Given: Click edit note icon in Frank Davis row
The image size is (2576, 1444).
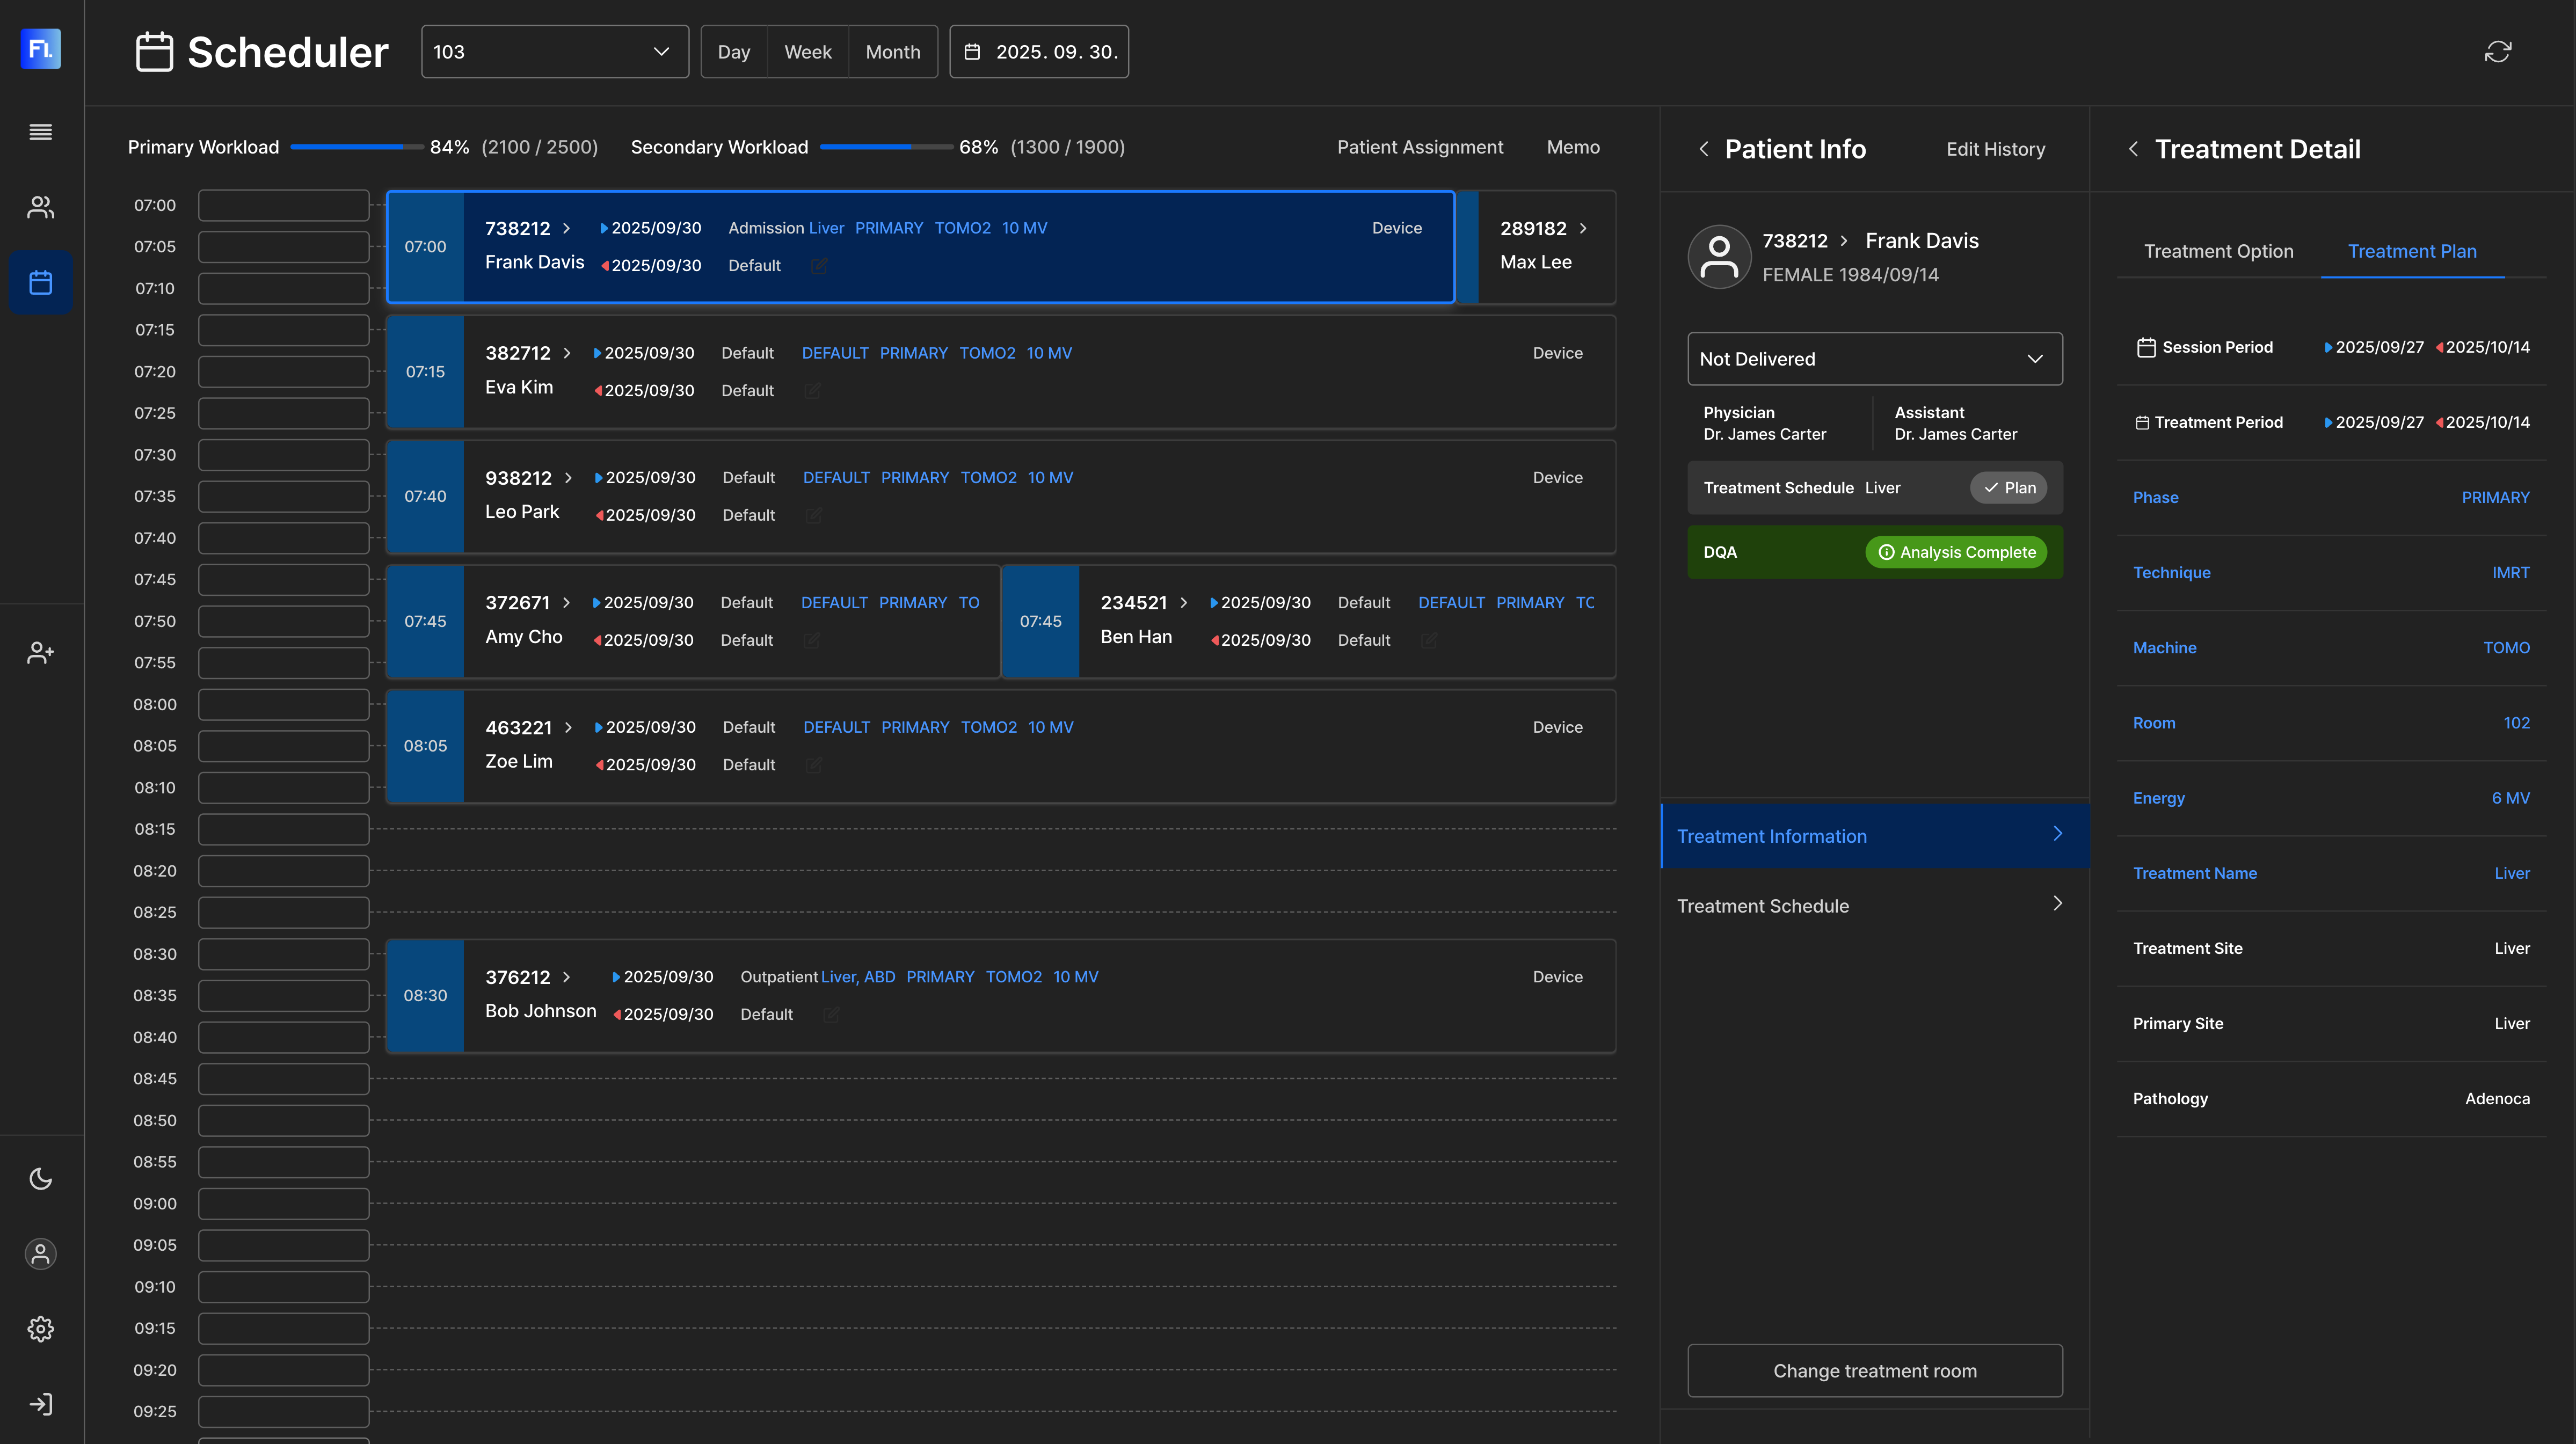Looking at the screenshot, I should point(819,265).
